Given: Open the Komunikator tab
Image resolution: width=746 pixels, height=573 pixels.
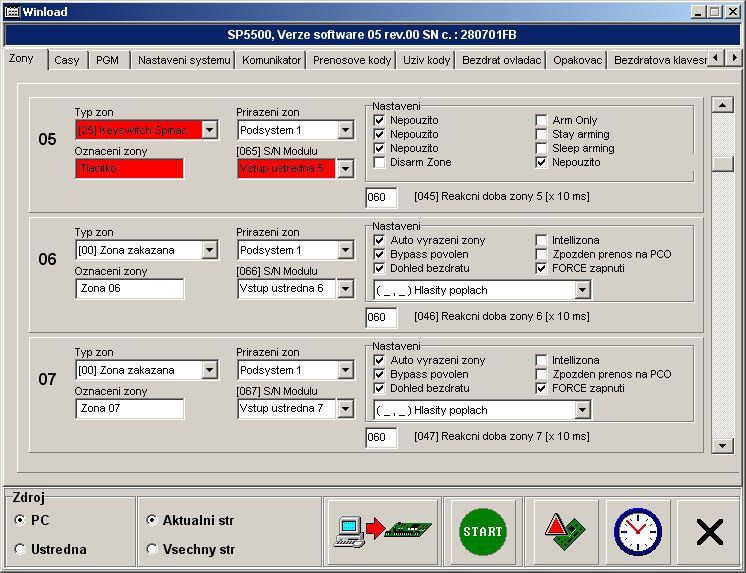Looking at the screenshot, I should click(271, 60).
